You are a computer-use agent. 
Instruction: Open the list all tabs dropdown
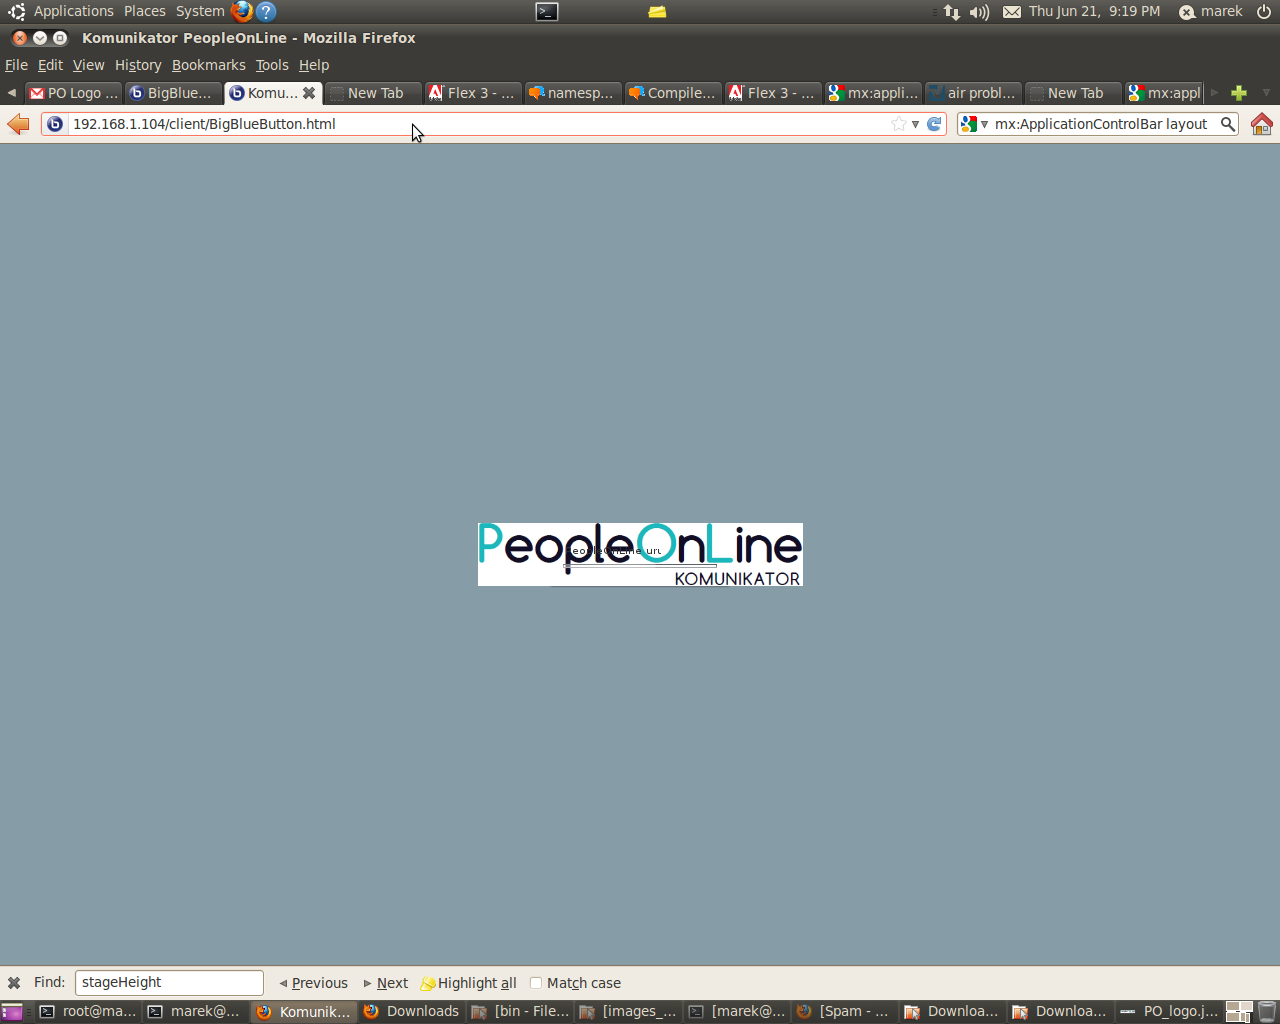click(x=1266, y=93)
